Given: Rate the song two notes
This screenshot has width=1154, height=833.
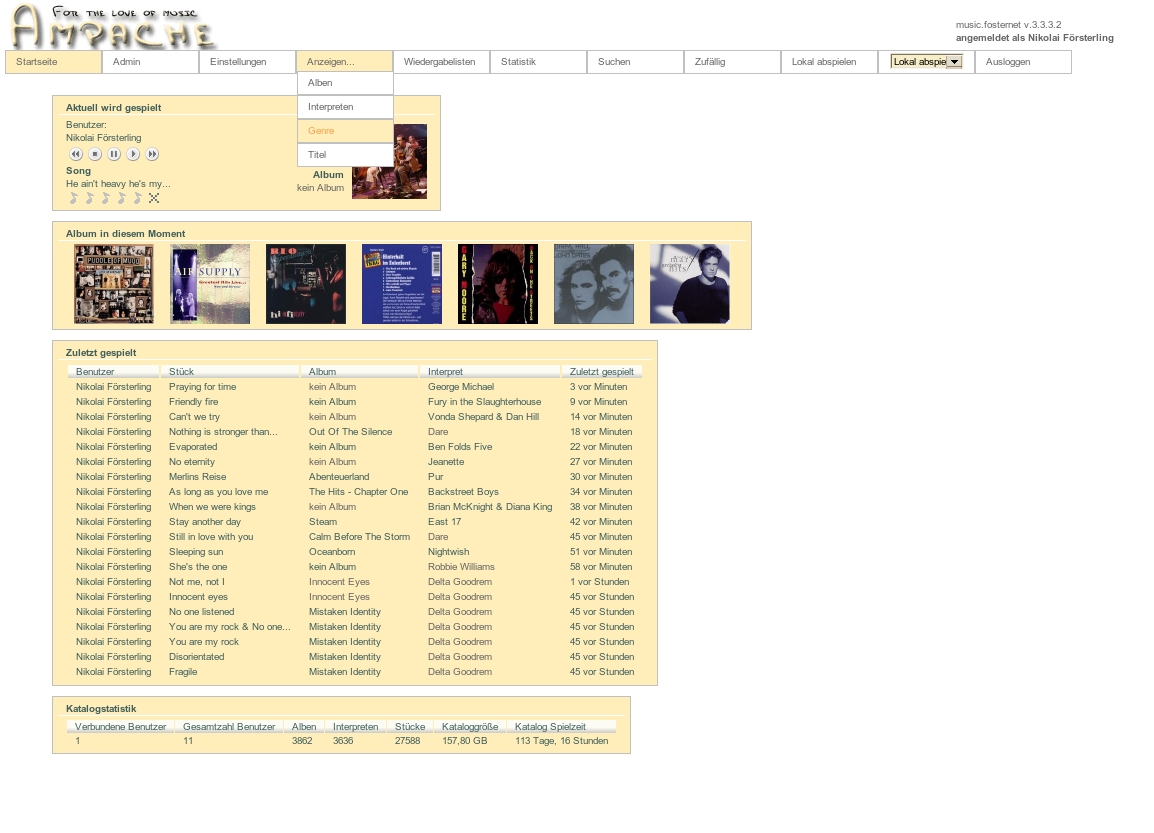Looking at the screenshot, I should point(90,198).
